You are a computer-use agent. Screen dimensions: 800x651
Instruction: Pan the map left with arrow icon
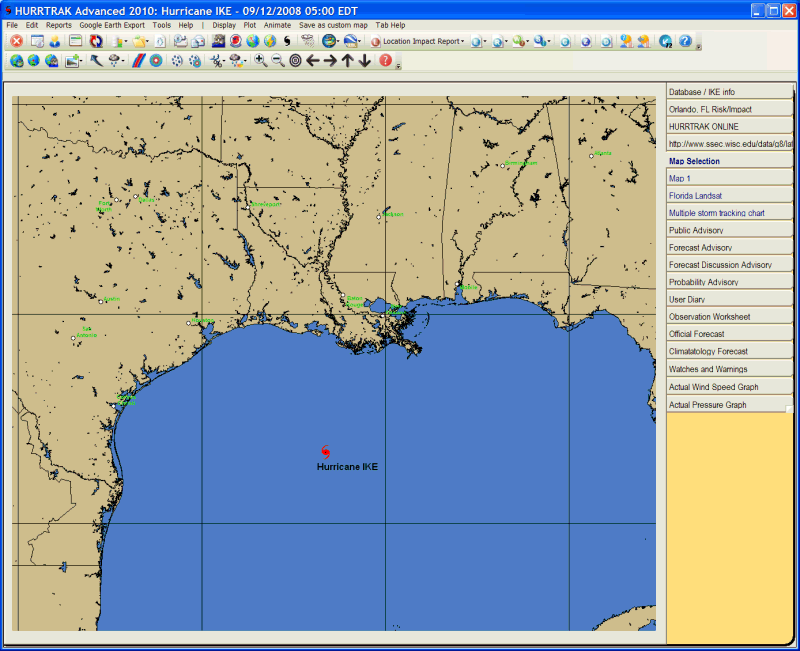313,61
